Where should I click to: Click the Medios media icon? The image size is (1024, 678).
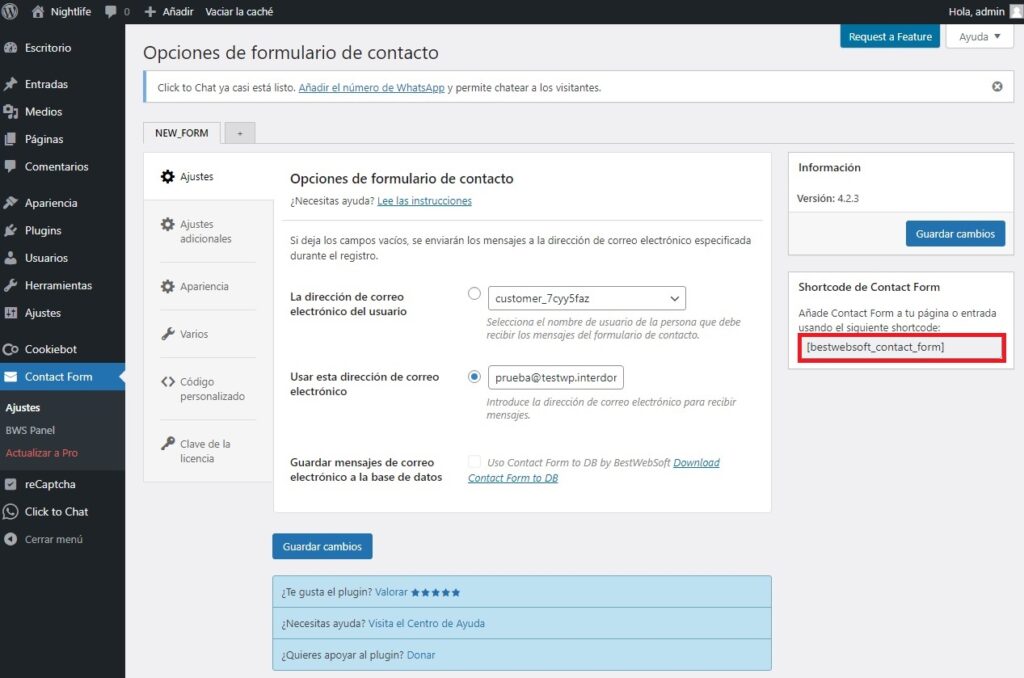(10, 112)
